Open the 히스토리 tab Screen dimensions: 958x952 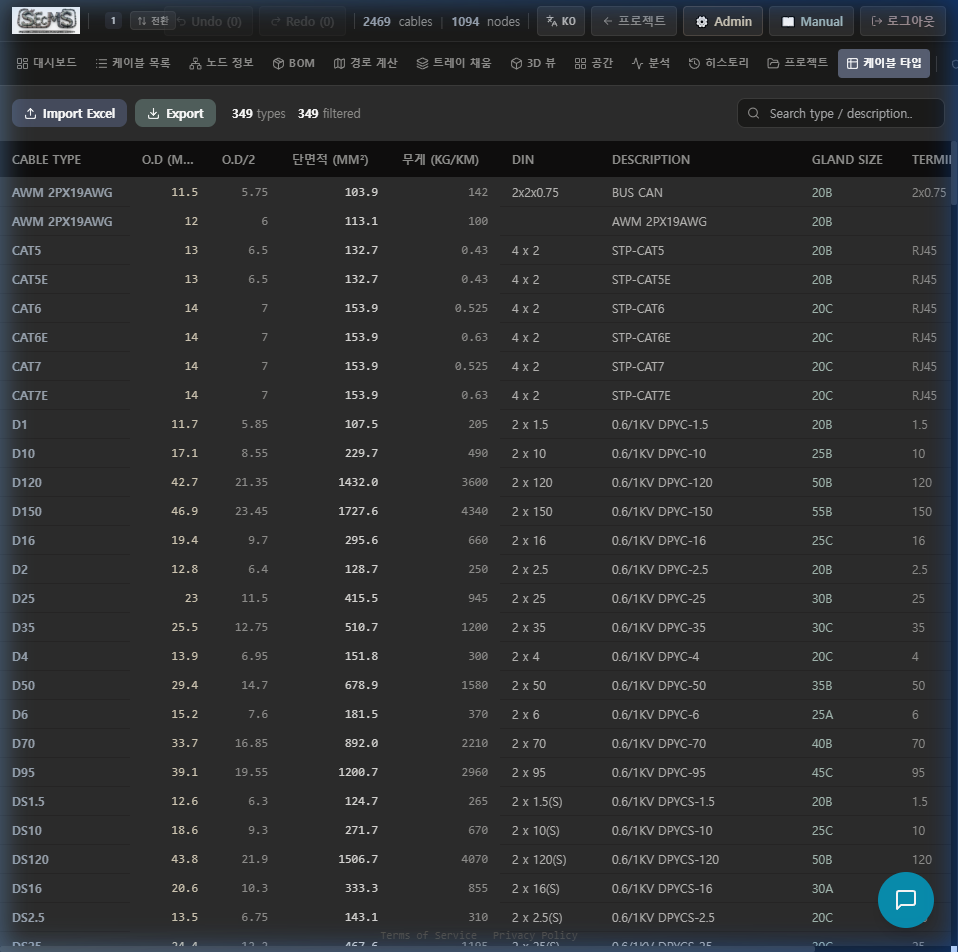718,63
